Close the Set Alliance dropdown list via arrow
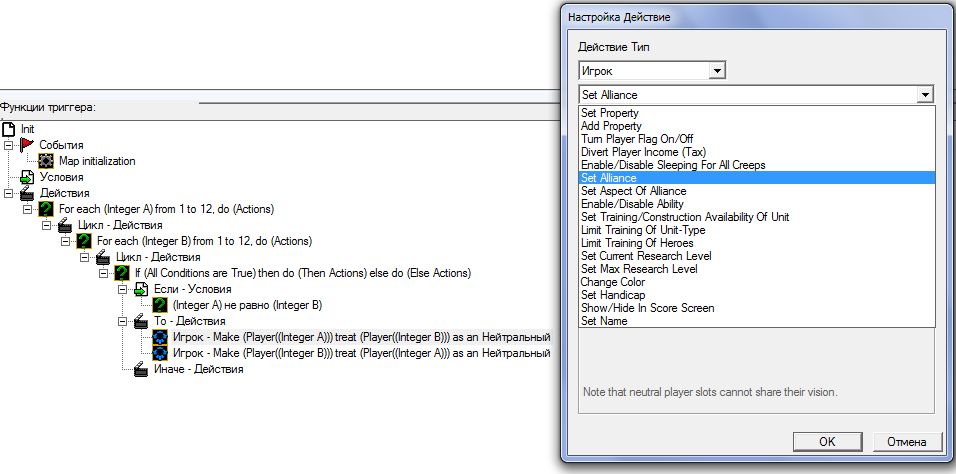 coord(926,95)
